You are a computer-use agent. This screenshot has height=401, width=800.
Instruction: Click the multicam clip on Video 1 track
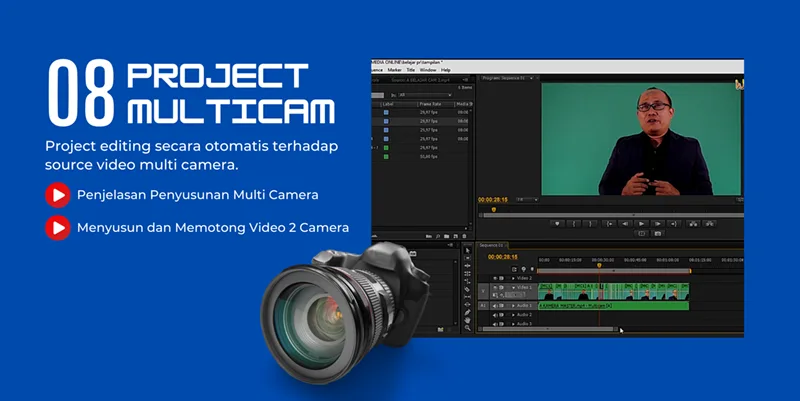612,290
